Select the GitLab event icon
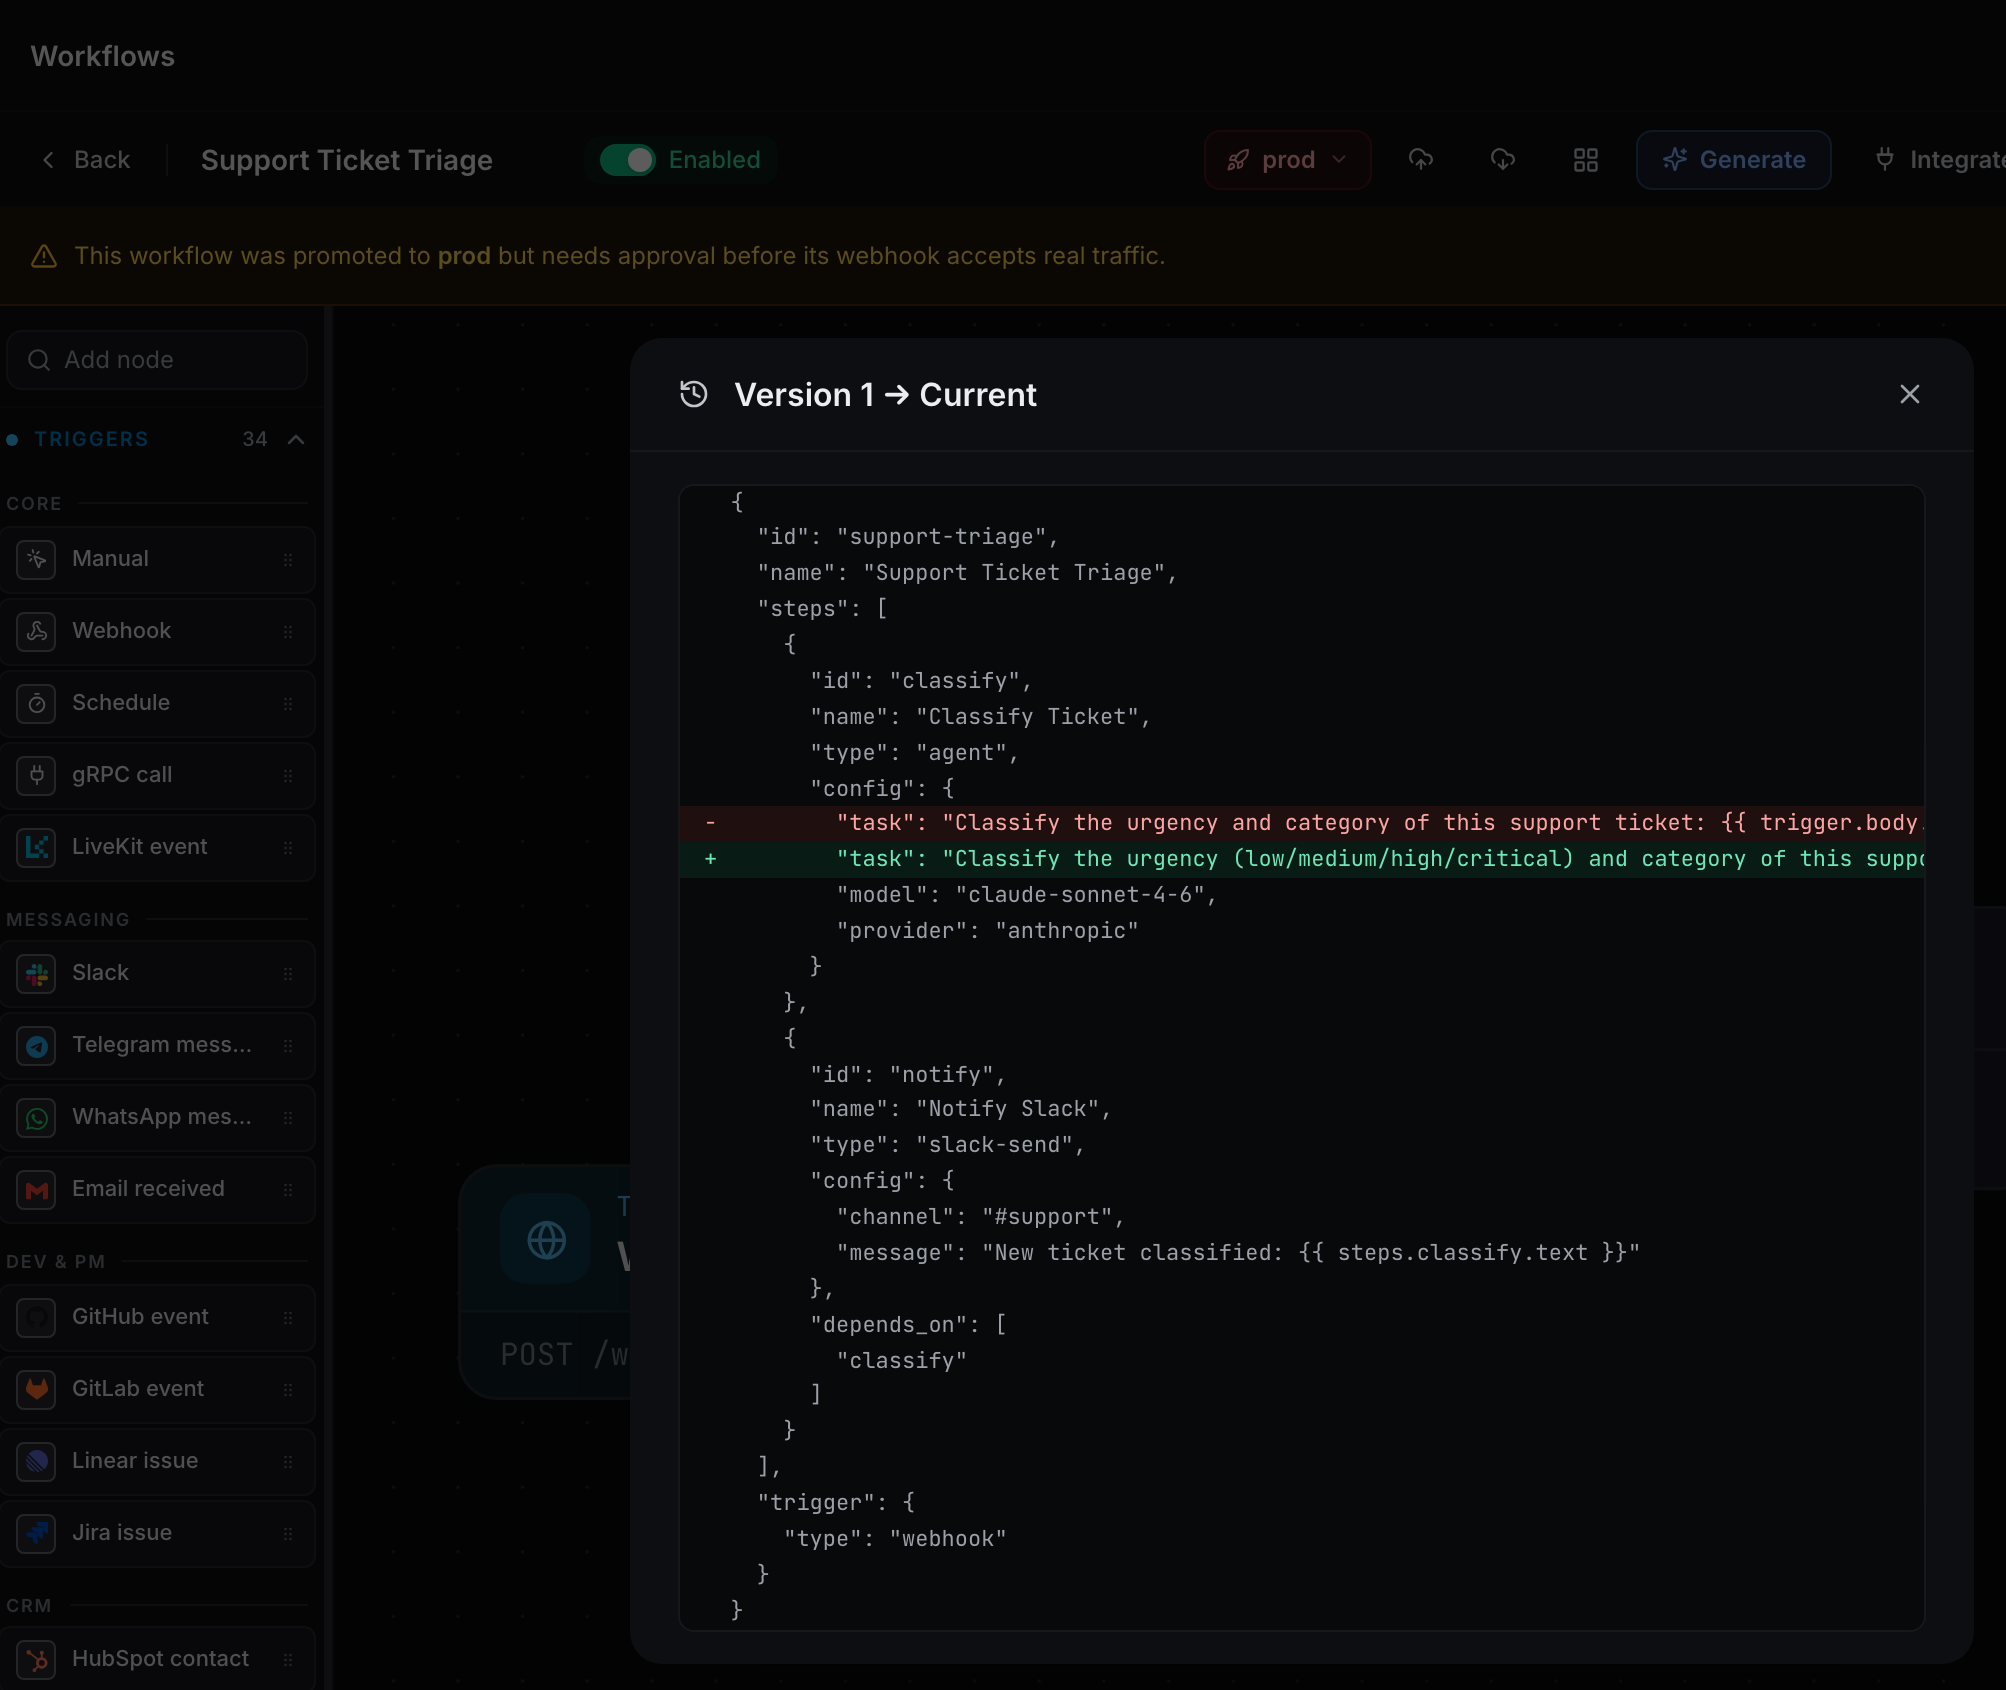2006x1690 pixels. coord(36,1389)
